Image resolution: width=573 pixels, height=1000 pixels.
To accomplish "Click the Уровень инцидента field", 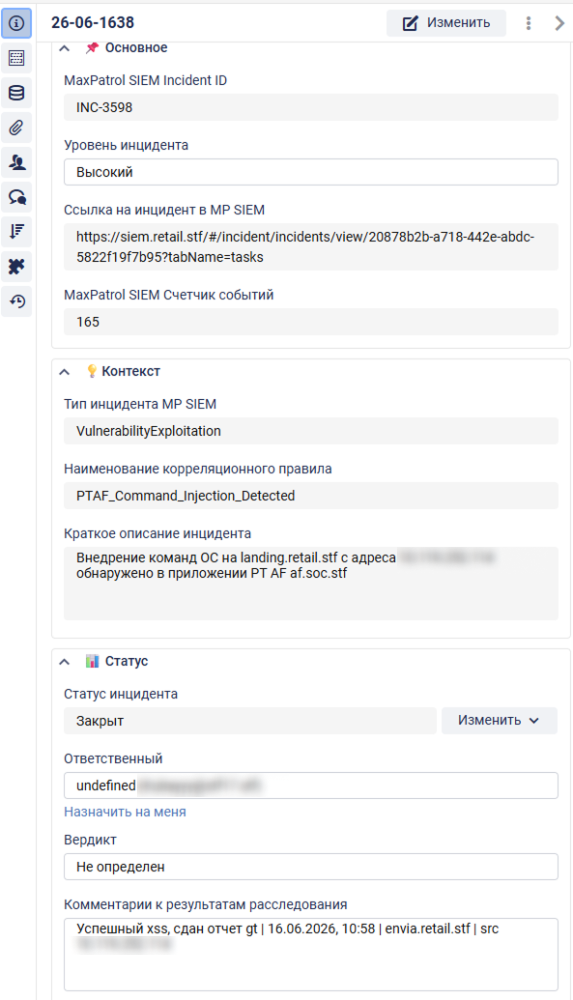I will click(x=311, y=172).
